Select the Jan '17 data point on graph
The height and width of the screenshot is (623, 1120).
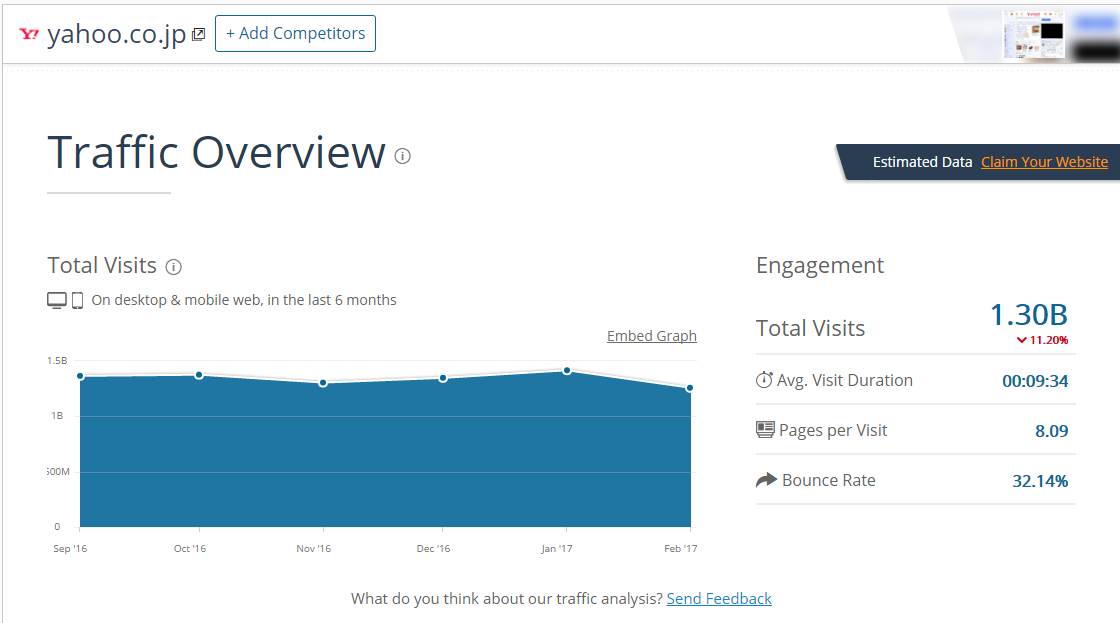coord(566,370)
